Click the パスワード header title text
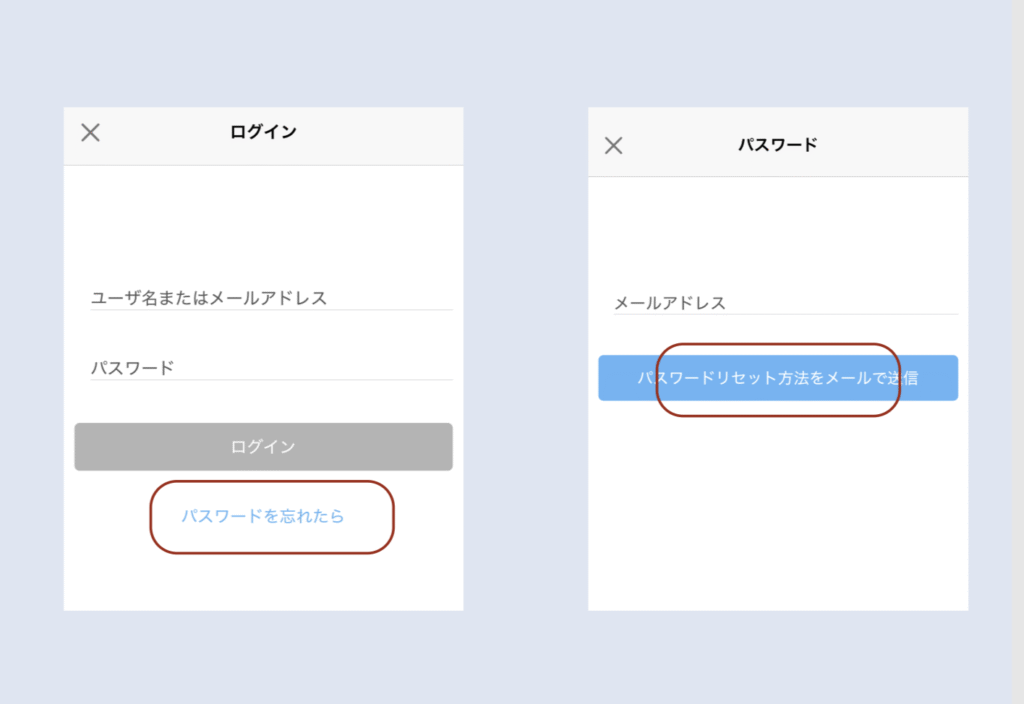Screen dimensions: 1024x704 click(x=778, y=145)
